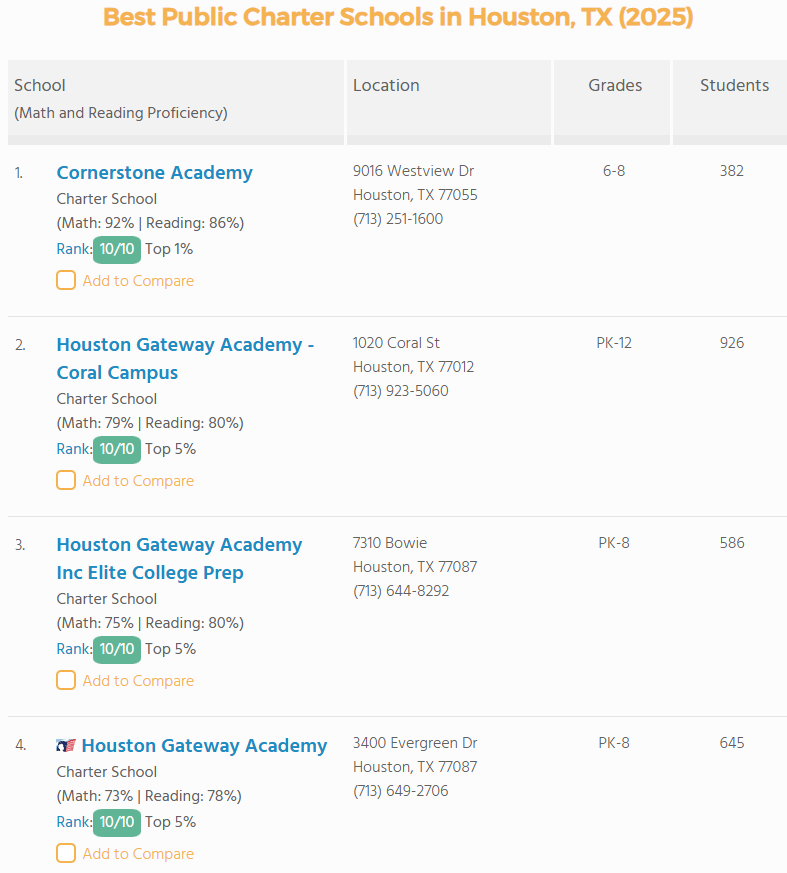Image resolution: width=787 pixels, height=873 pixels.
Task: Check Add to Compare under Elite College Prep
Action: (x=65, y=680)
